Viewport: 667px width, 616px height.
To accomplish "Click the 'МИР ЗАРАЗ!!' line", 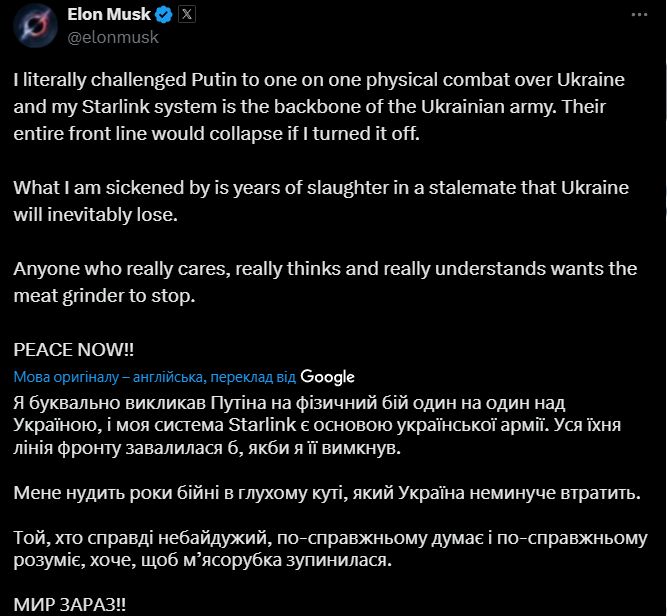I will [x=70, y=604].
